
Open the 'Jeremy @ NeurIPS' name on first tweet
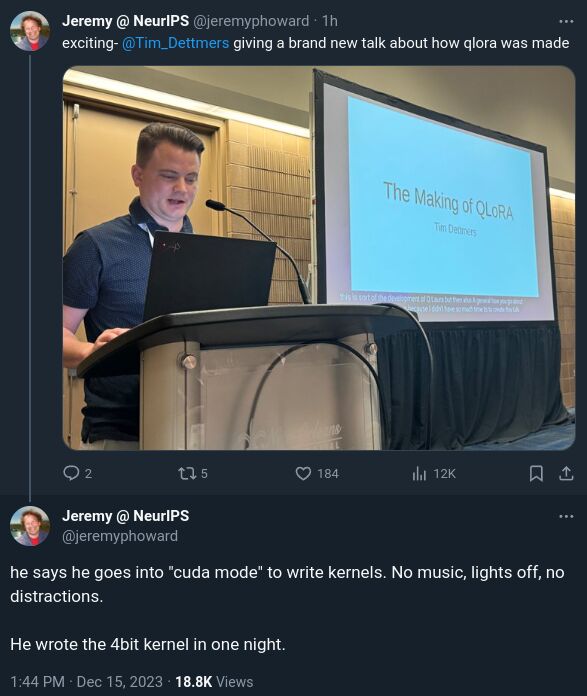(125, 21)
